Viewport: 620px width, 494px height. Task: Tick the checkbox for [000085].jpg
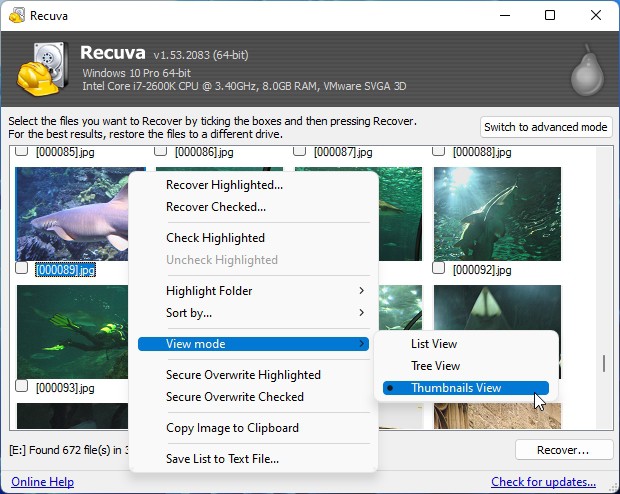21,151
